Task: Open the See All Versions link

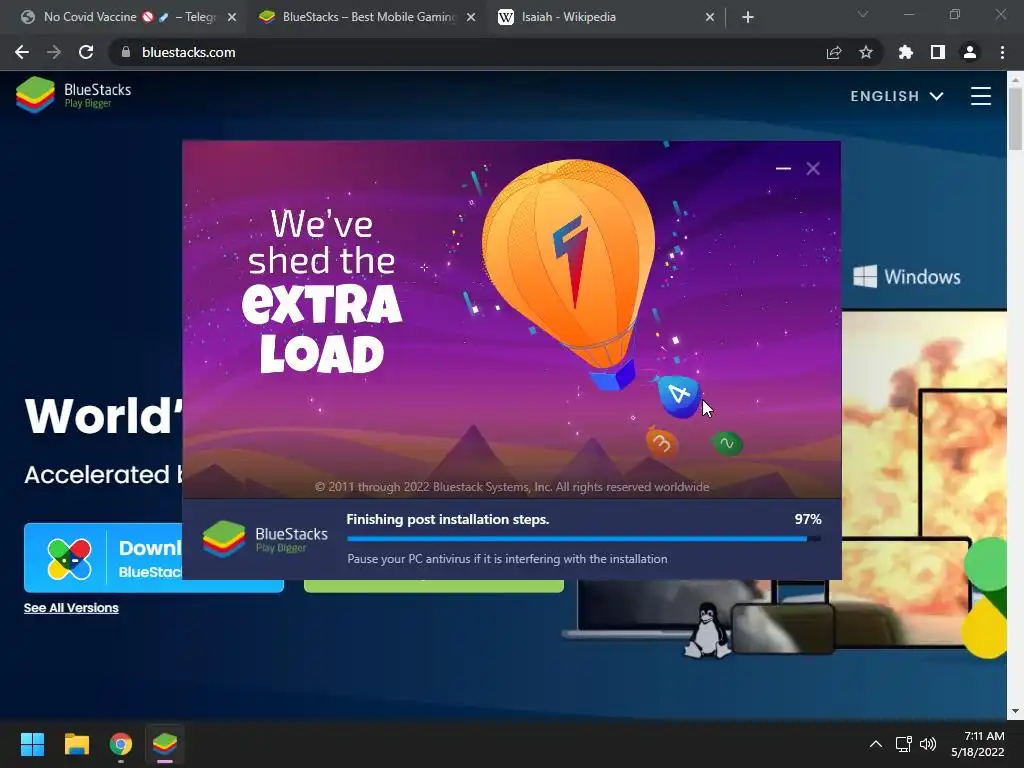Action: tap(71, 608)
